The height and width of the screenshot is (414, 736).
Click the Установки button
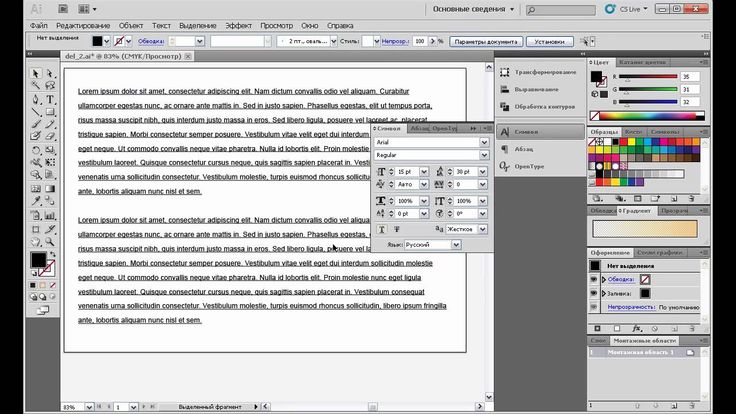(x=549, y=42)
